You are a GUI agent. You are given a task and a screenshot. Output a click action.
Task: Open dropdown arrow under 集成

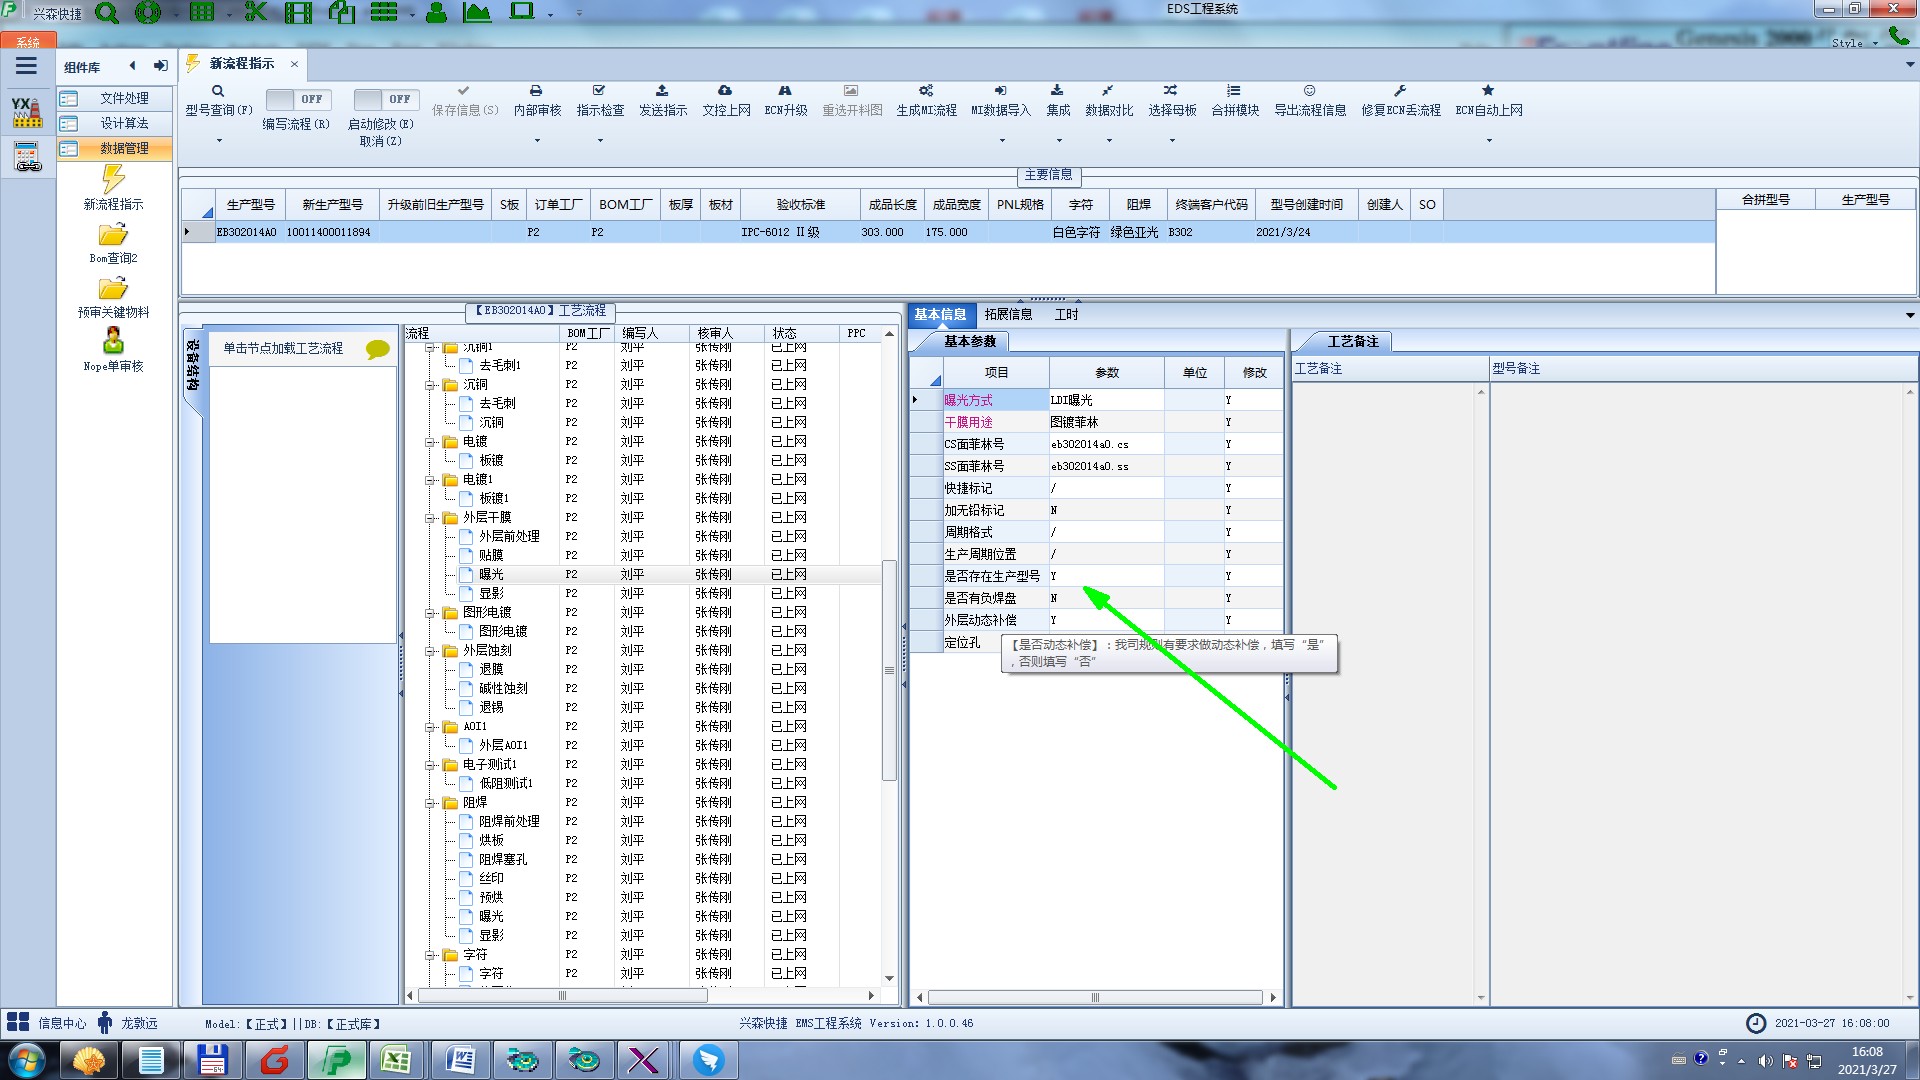click(1059, 140)
